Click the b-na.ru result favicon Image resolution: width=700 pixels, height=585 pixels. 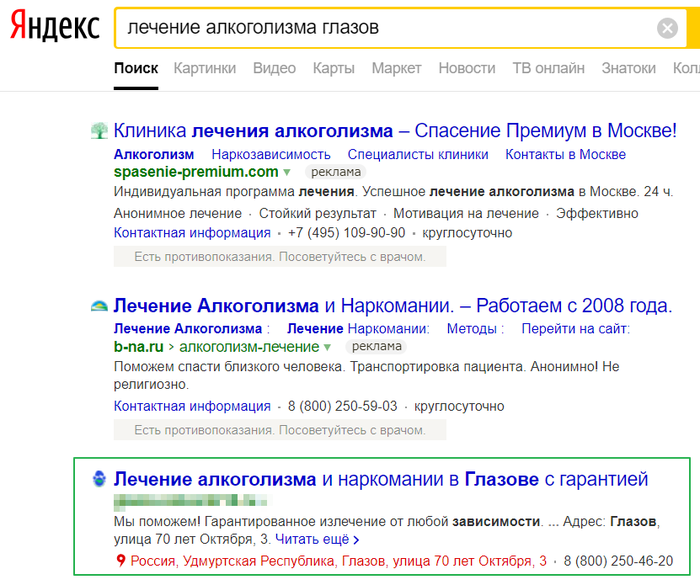tap(100, 306)
